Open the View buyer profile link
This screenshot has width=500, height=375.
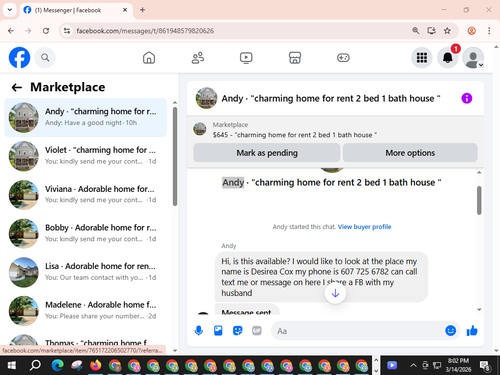(364, 227)
